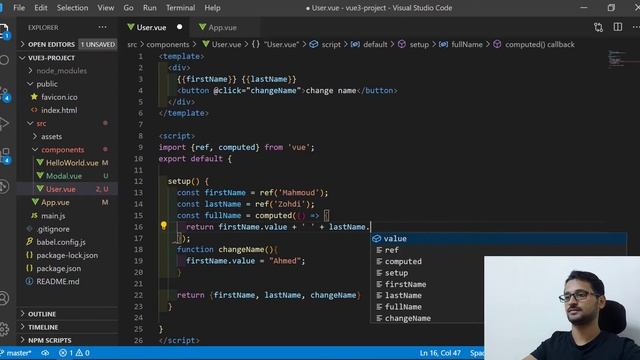
Task: Click the master branch status bar item
Action: [16, 353]
